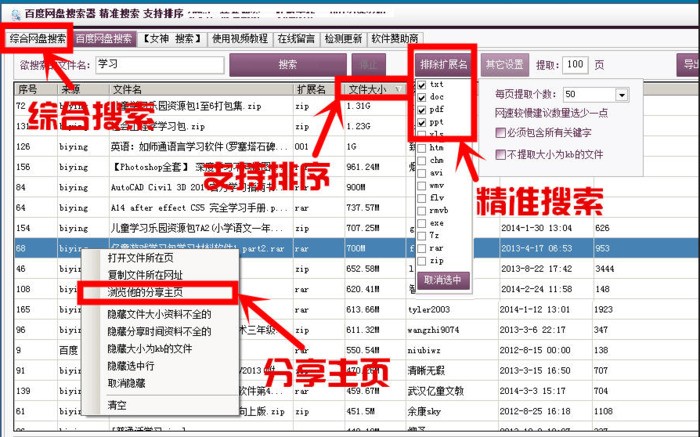The image size is (700, 437).
Task: Toggle the exe extension checkbox
Action: click(421, 223)
